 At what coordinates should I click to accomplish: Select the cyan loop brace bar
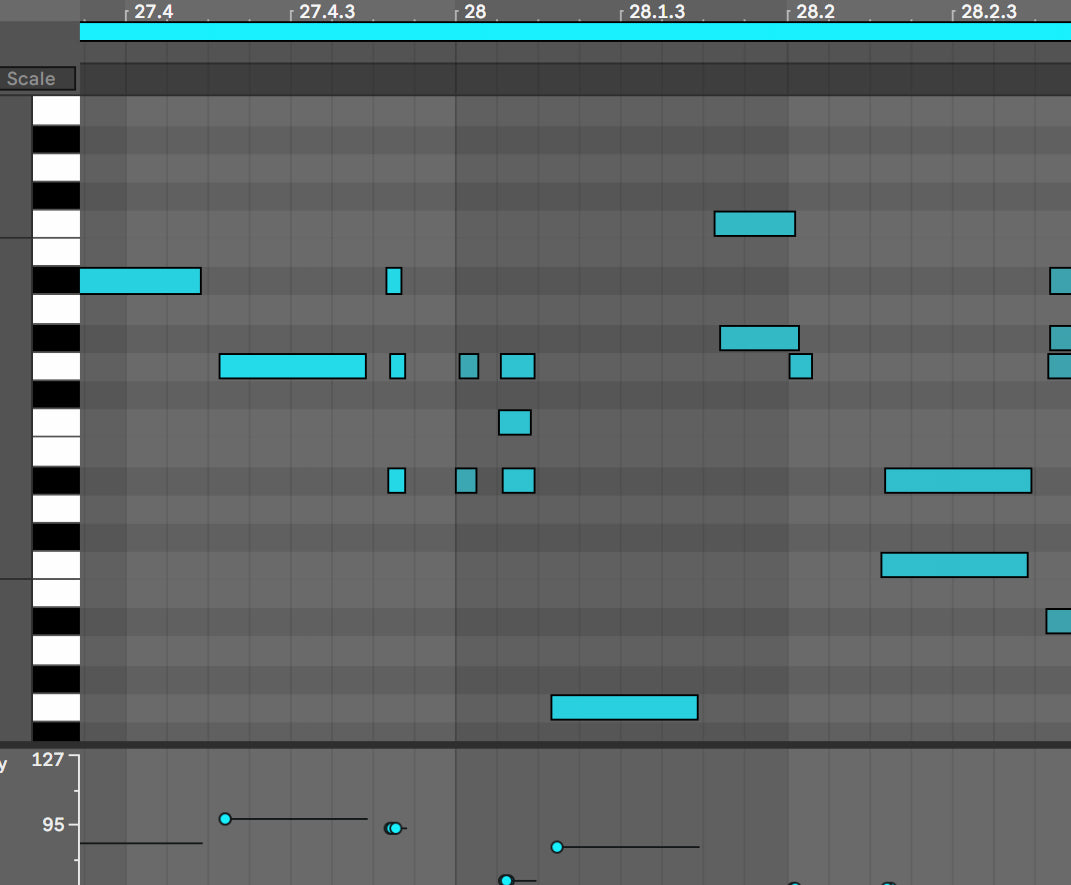pyautogui.click(x=575, y=32)
